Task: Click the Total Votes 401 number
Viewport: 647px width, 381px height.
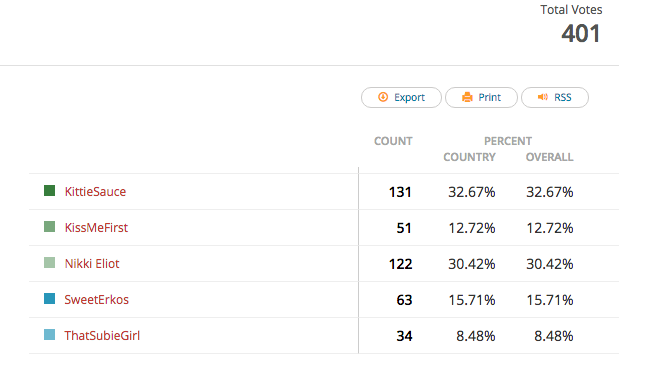Action: coord(581,33)
